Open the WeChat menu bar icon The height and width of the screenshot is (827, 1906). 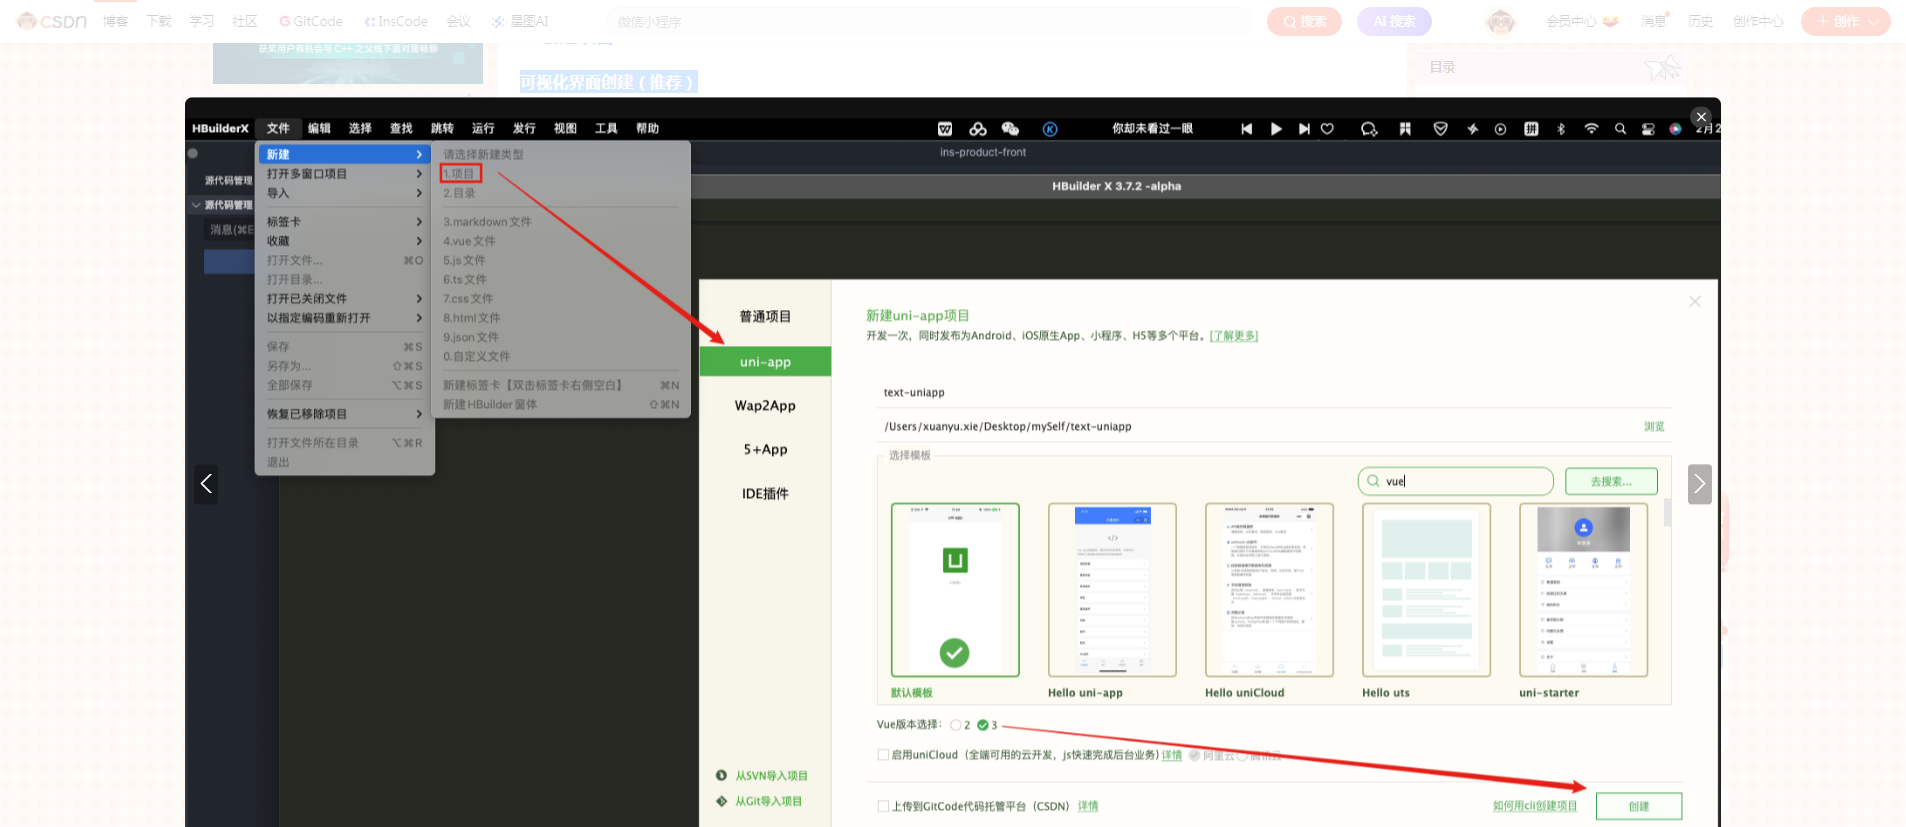[1010, 129]
